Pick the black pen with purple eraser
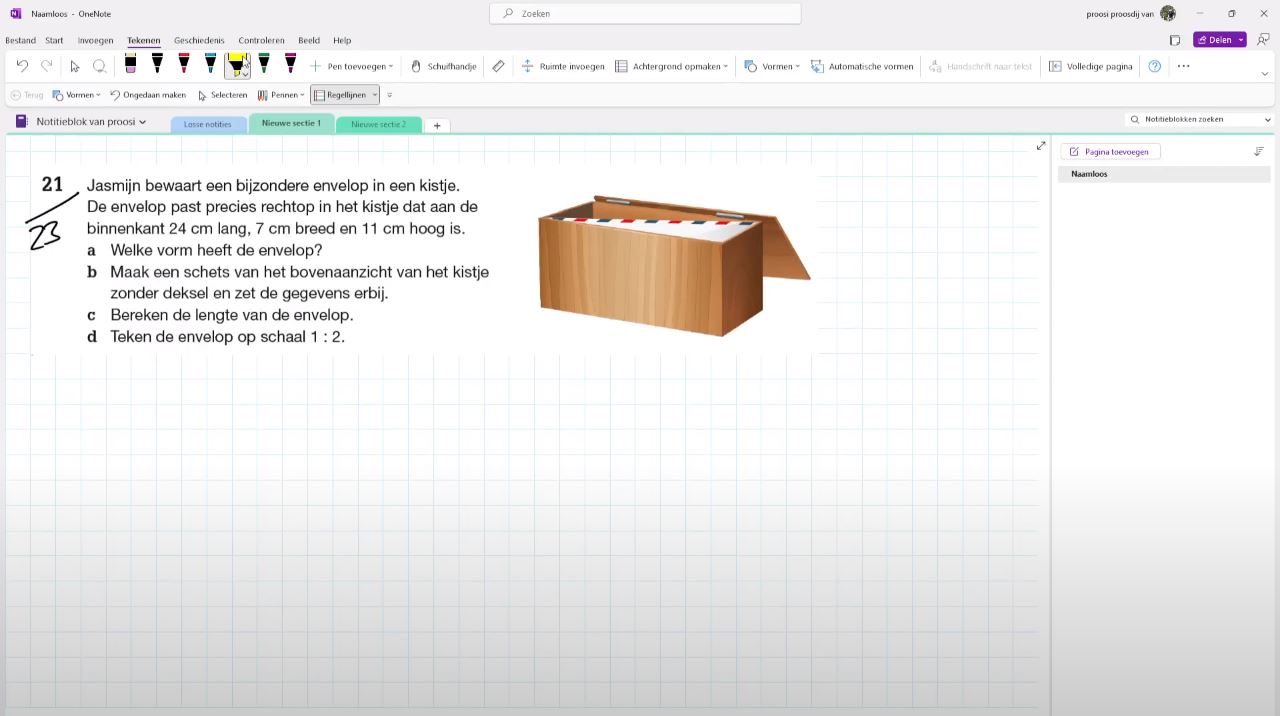The width and height of the screenshot is (1280, 716). point(131,64)
